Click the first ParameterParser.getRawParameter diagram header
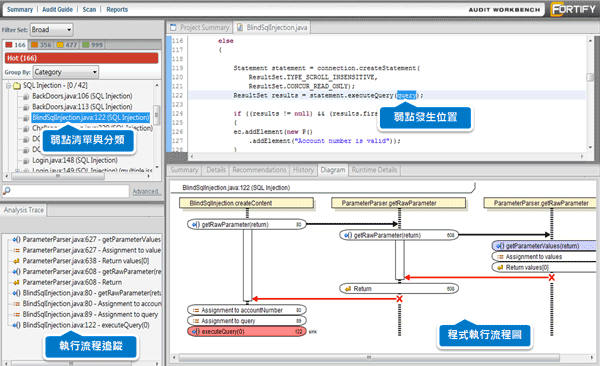600x366 pixels. (x=398, y=203)
